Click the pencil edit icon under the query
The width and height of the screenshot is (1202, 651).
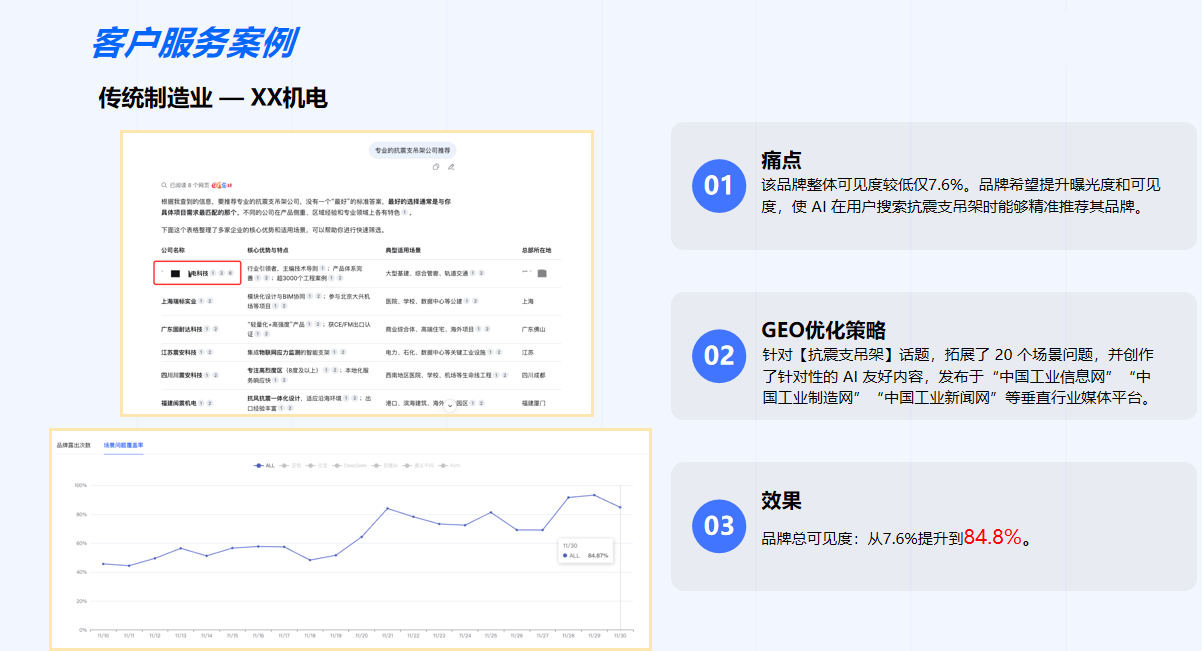451,166
